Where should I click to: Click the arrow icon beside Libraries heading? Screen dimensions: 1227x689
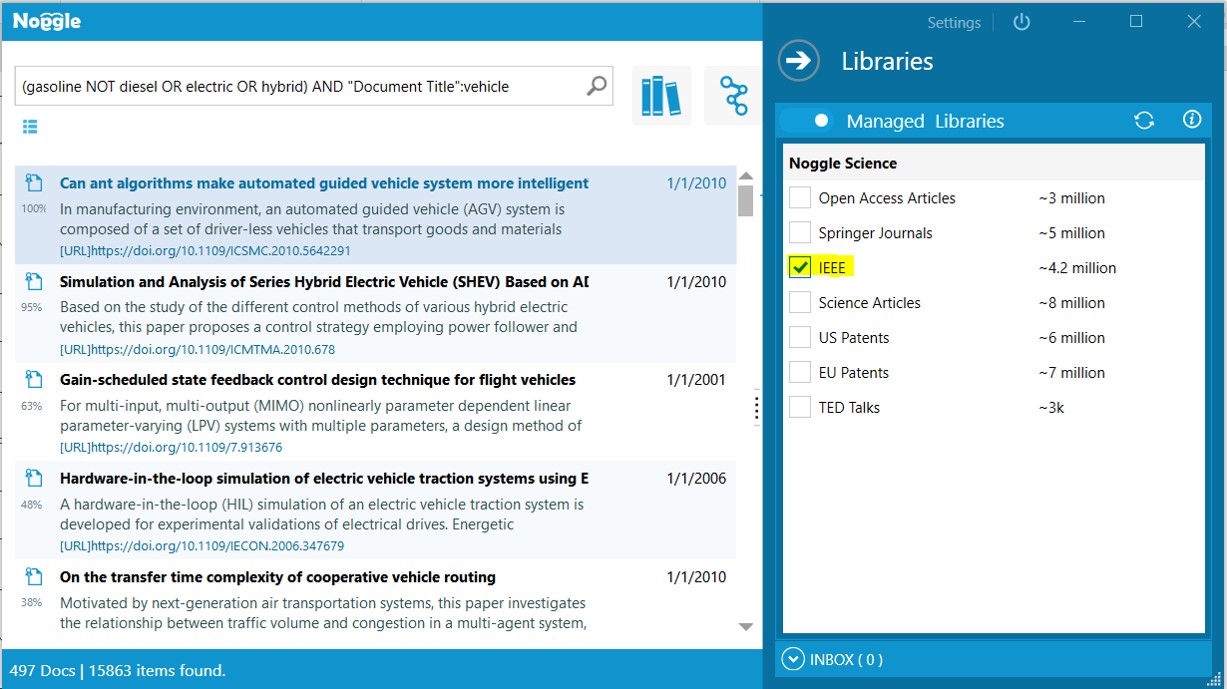click(x=799, y=61)
